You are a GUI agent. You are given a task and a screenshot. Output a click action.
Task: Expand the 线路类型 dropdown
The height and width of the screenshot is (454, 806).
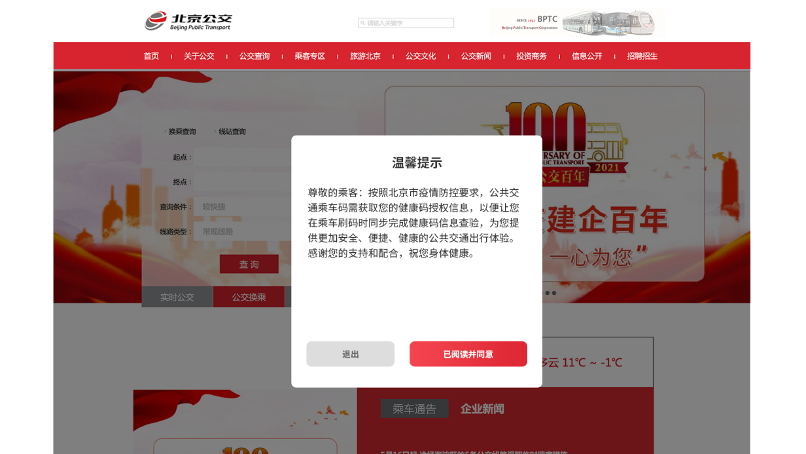[240, 231]
